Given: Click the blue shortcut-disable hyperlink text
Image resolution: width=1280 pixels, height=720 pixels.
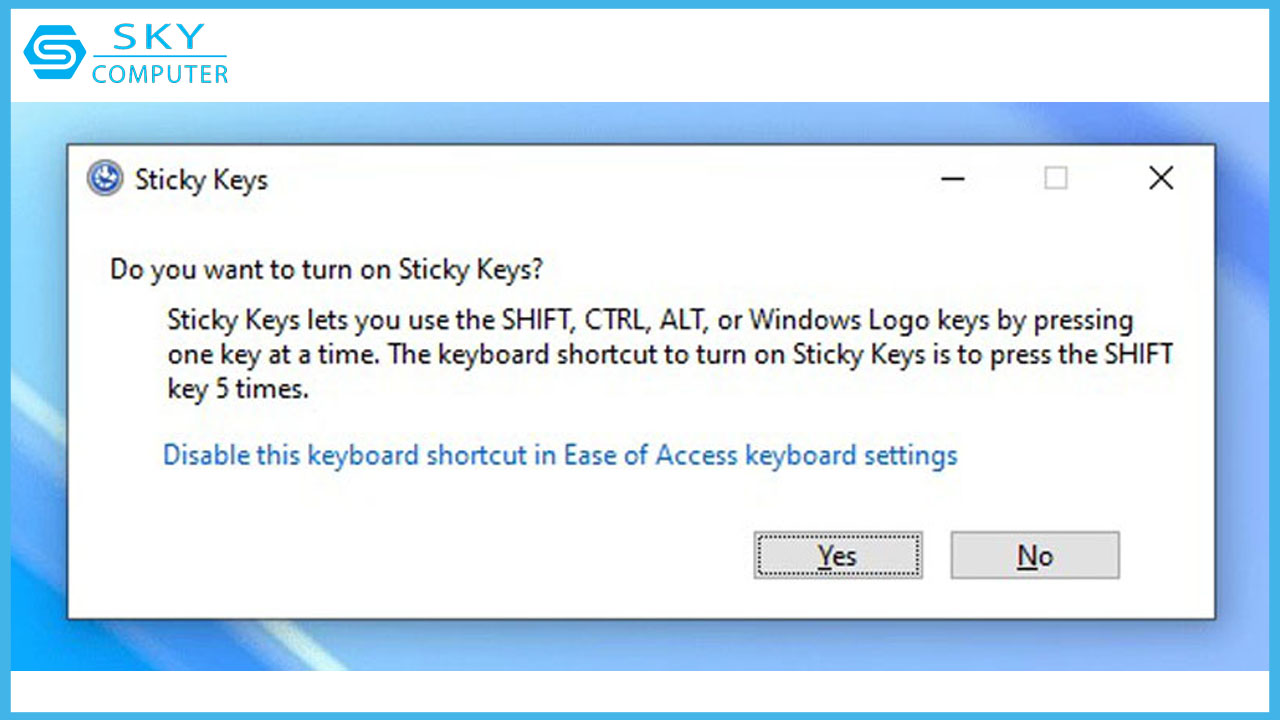Looking at the screenshot, I should [x=560, y=455].
